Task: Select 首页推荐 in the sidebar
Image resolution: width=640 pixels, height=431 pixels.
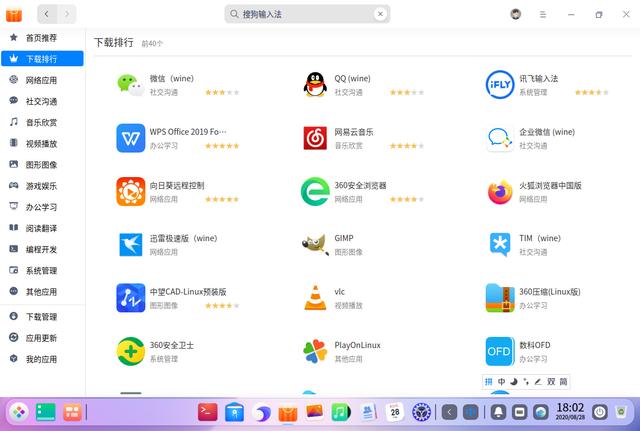Action: 42,38
